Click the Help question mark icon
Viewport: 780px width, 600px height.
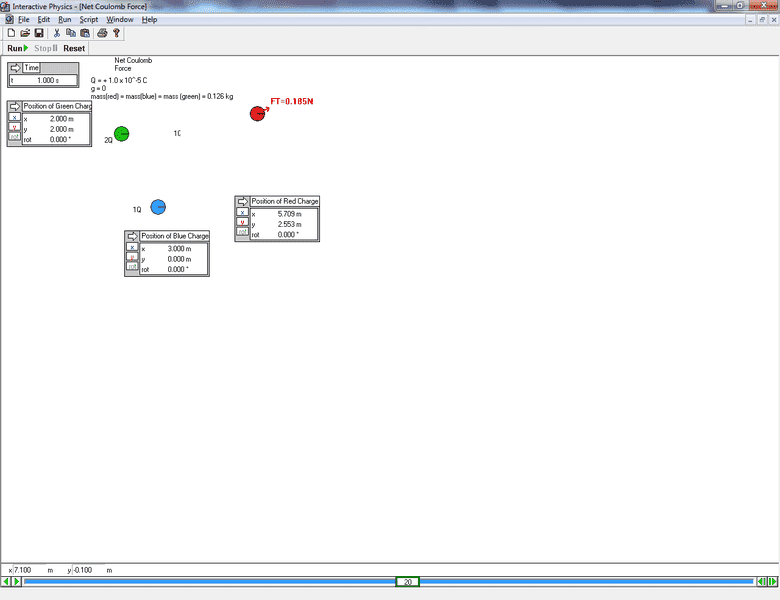point(116,33)
